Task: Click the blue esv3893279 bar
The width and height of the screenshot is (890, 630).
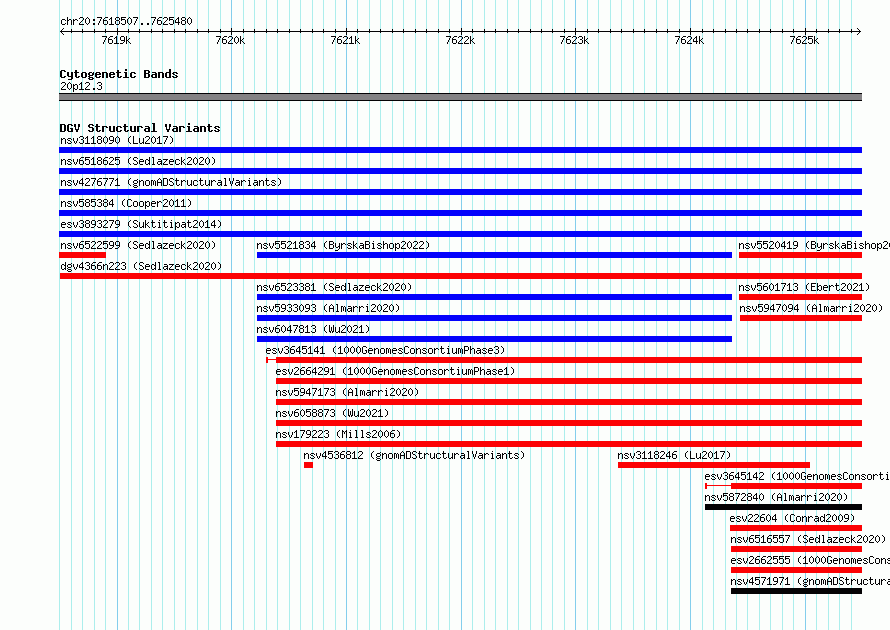Action: tap(460, 234)
